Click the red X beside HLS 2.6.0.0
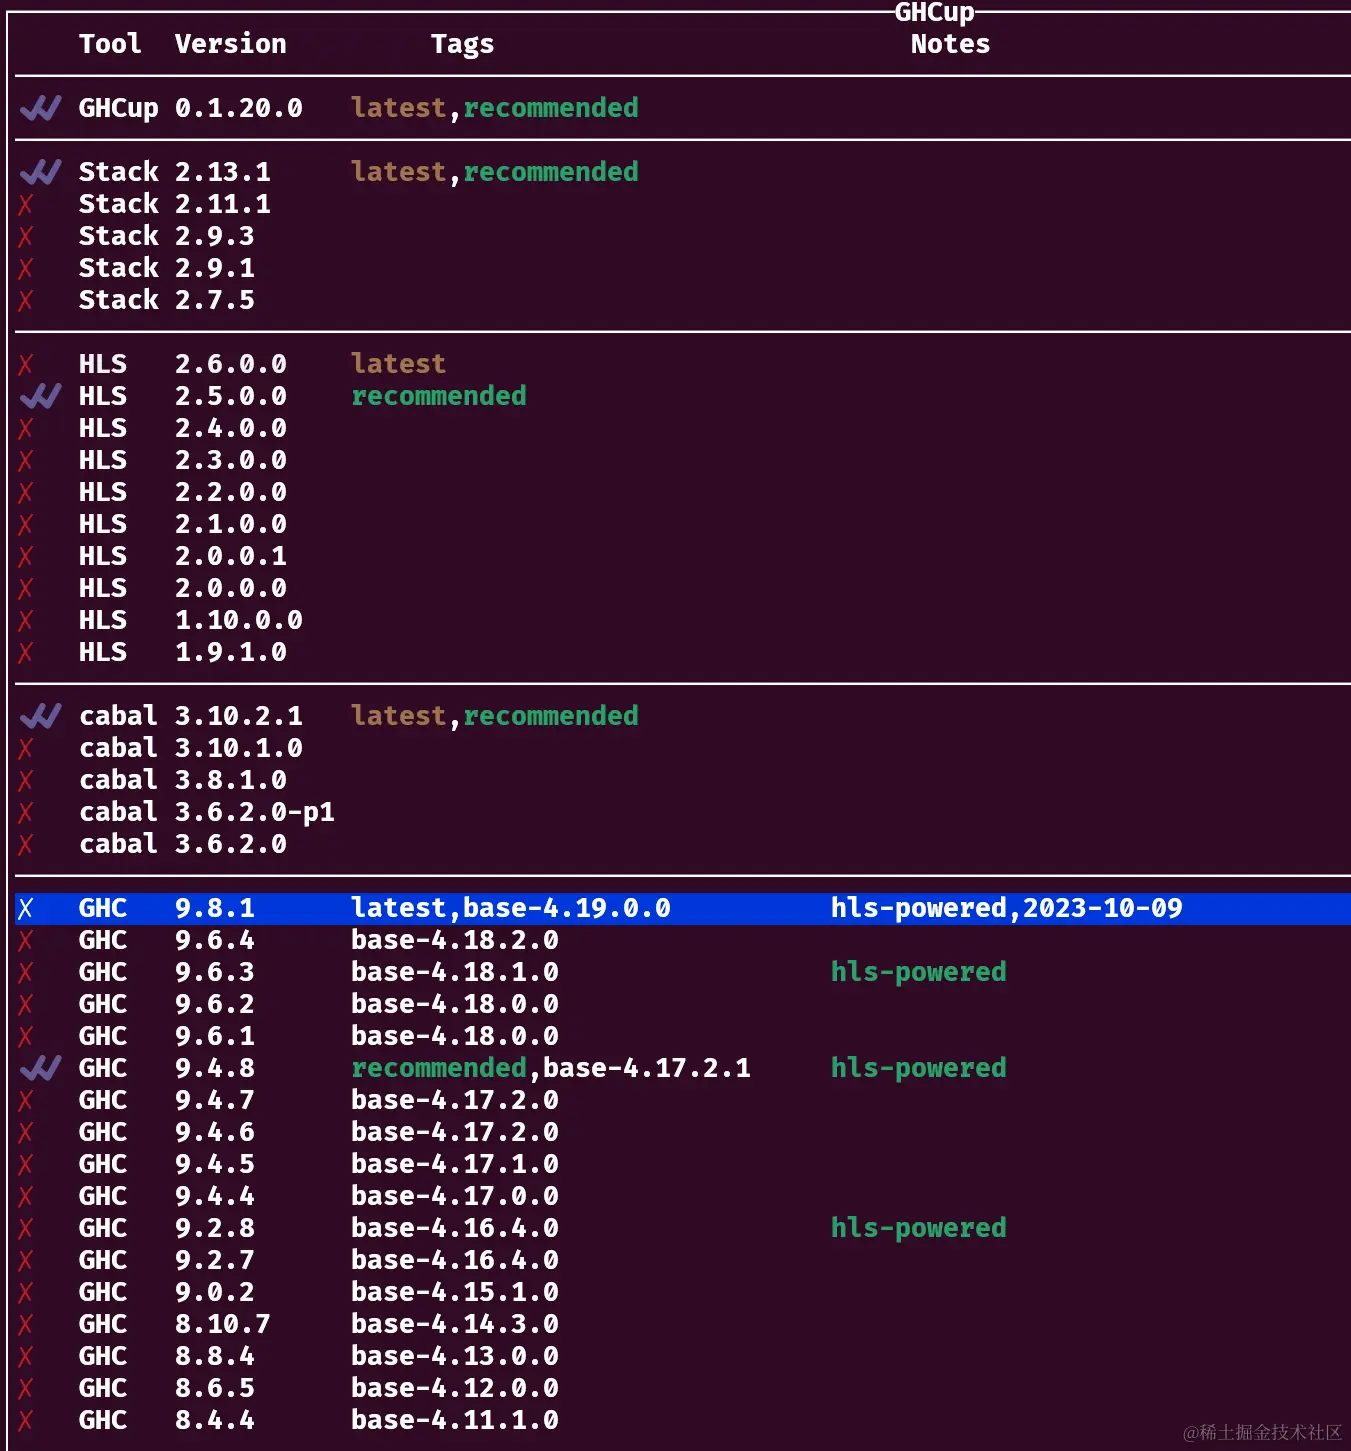 click(x=26, y=364)
